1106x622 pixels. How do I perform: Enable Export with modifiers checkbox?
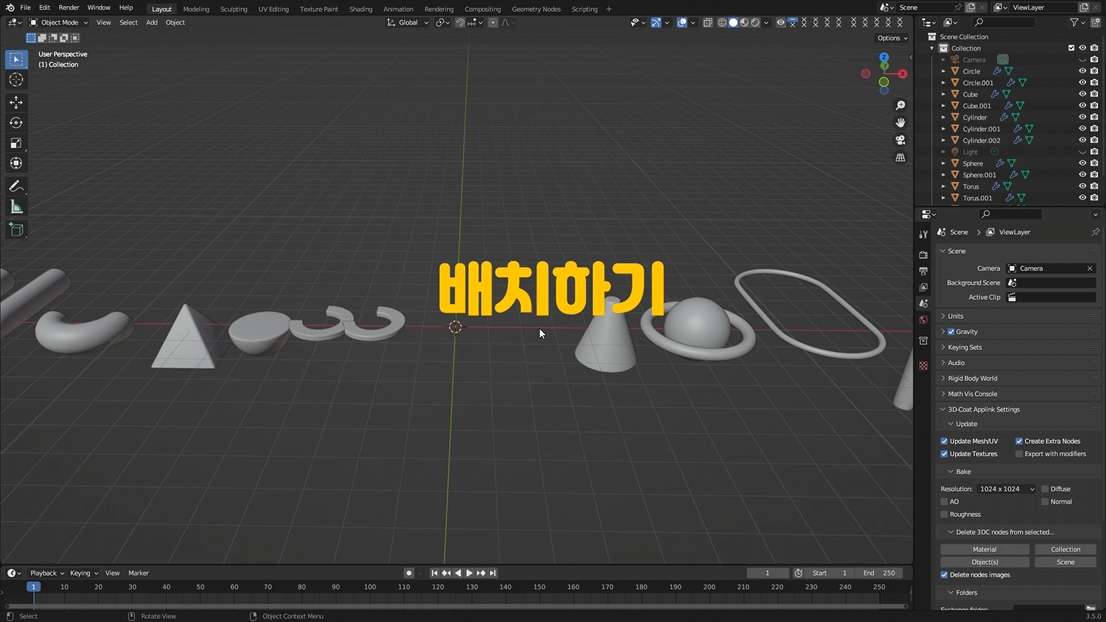(1019, 454)
